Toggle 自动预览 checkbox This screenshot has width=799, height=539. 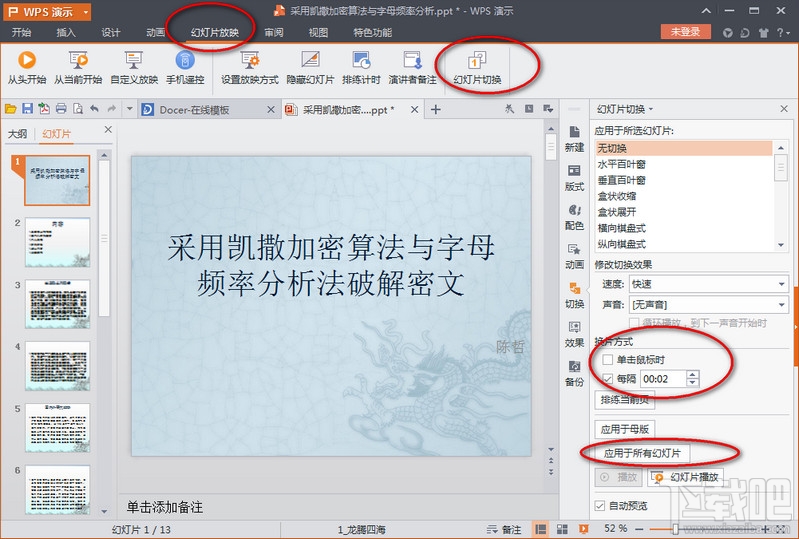(x=600, y=506)
